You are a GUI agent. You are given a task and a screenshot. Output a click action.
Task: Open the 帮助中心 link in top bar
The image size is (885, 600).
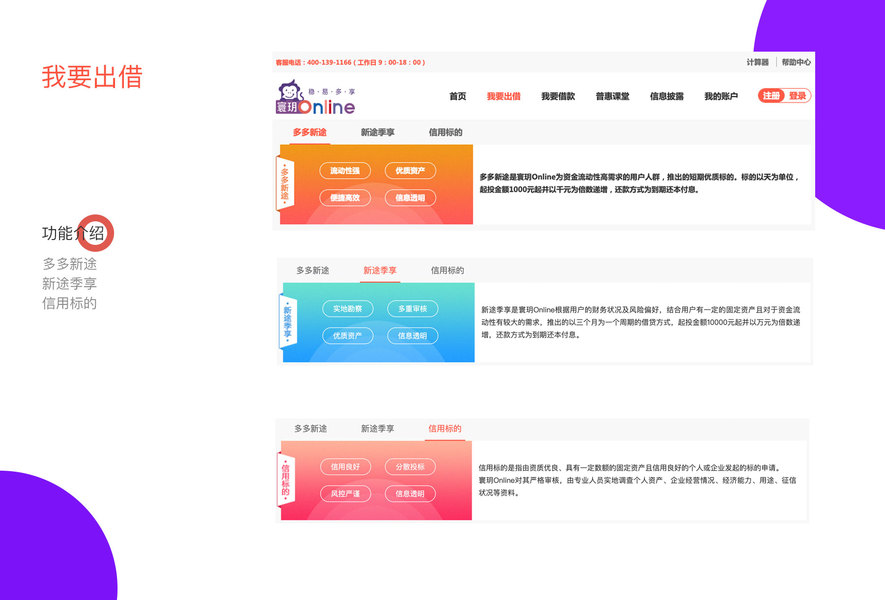coord(796,62)
